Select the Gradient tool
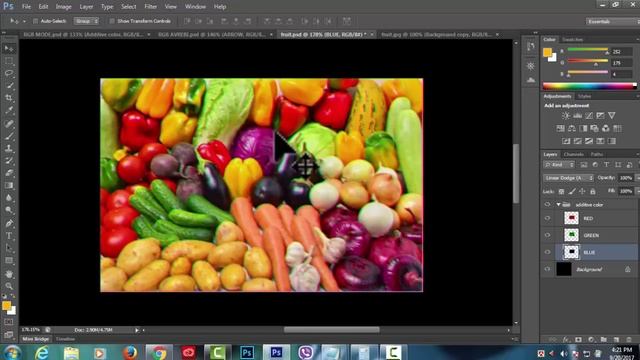The width and height of the screenshot is (640, 360). pyautogui.click(x=9, y=185)
